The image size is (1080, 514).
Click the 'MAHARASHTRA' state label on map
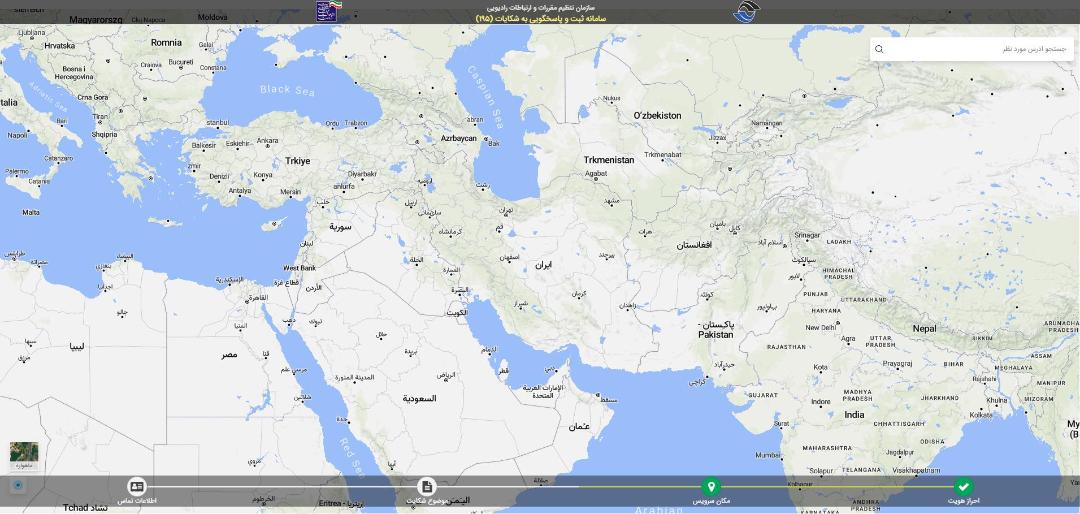pos(827,448)
